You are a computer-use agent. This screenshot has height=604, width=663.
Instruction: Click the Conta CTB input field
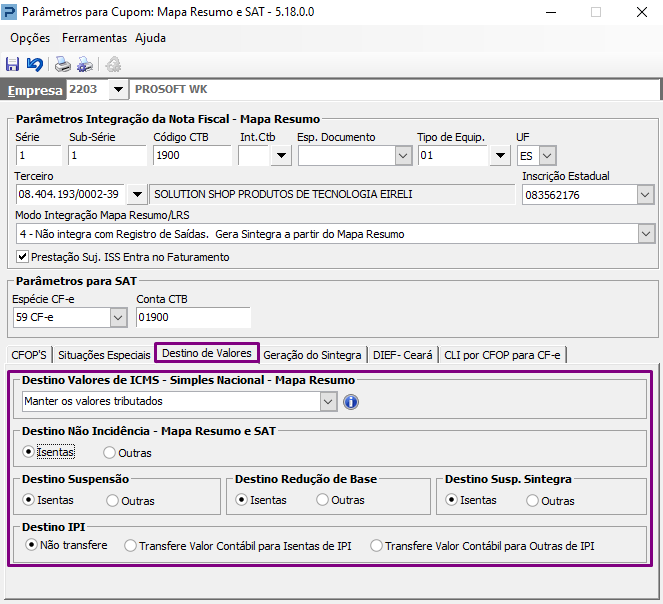pyautogui.click(x=193, y=317)
